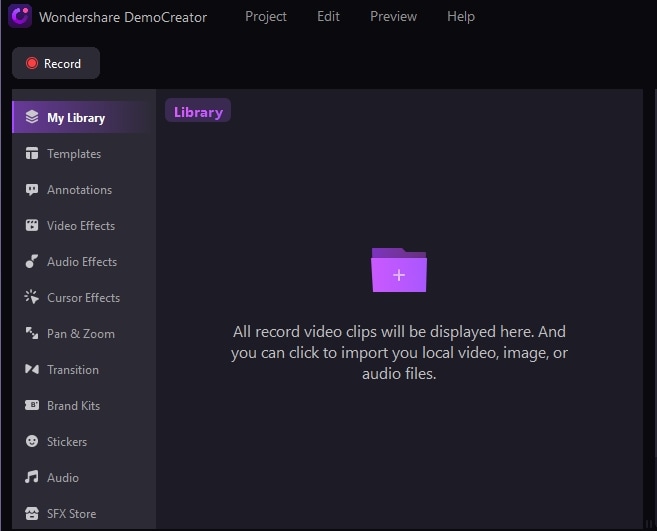Open the Edit menu

click(x=328, y=16)
